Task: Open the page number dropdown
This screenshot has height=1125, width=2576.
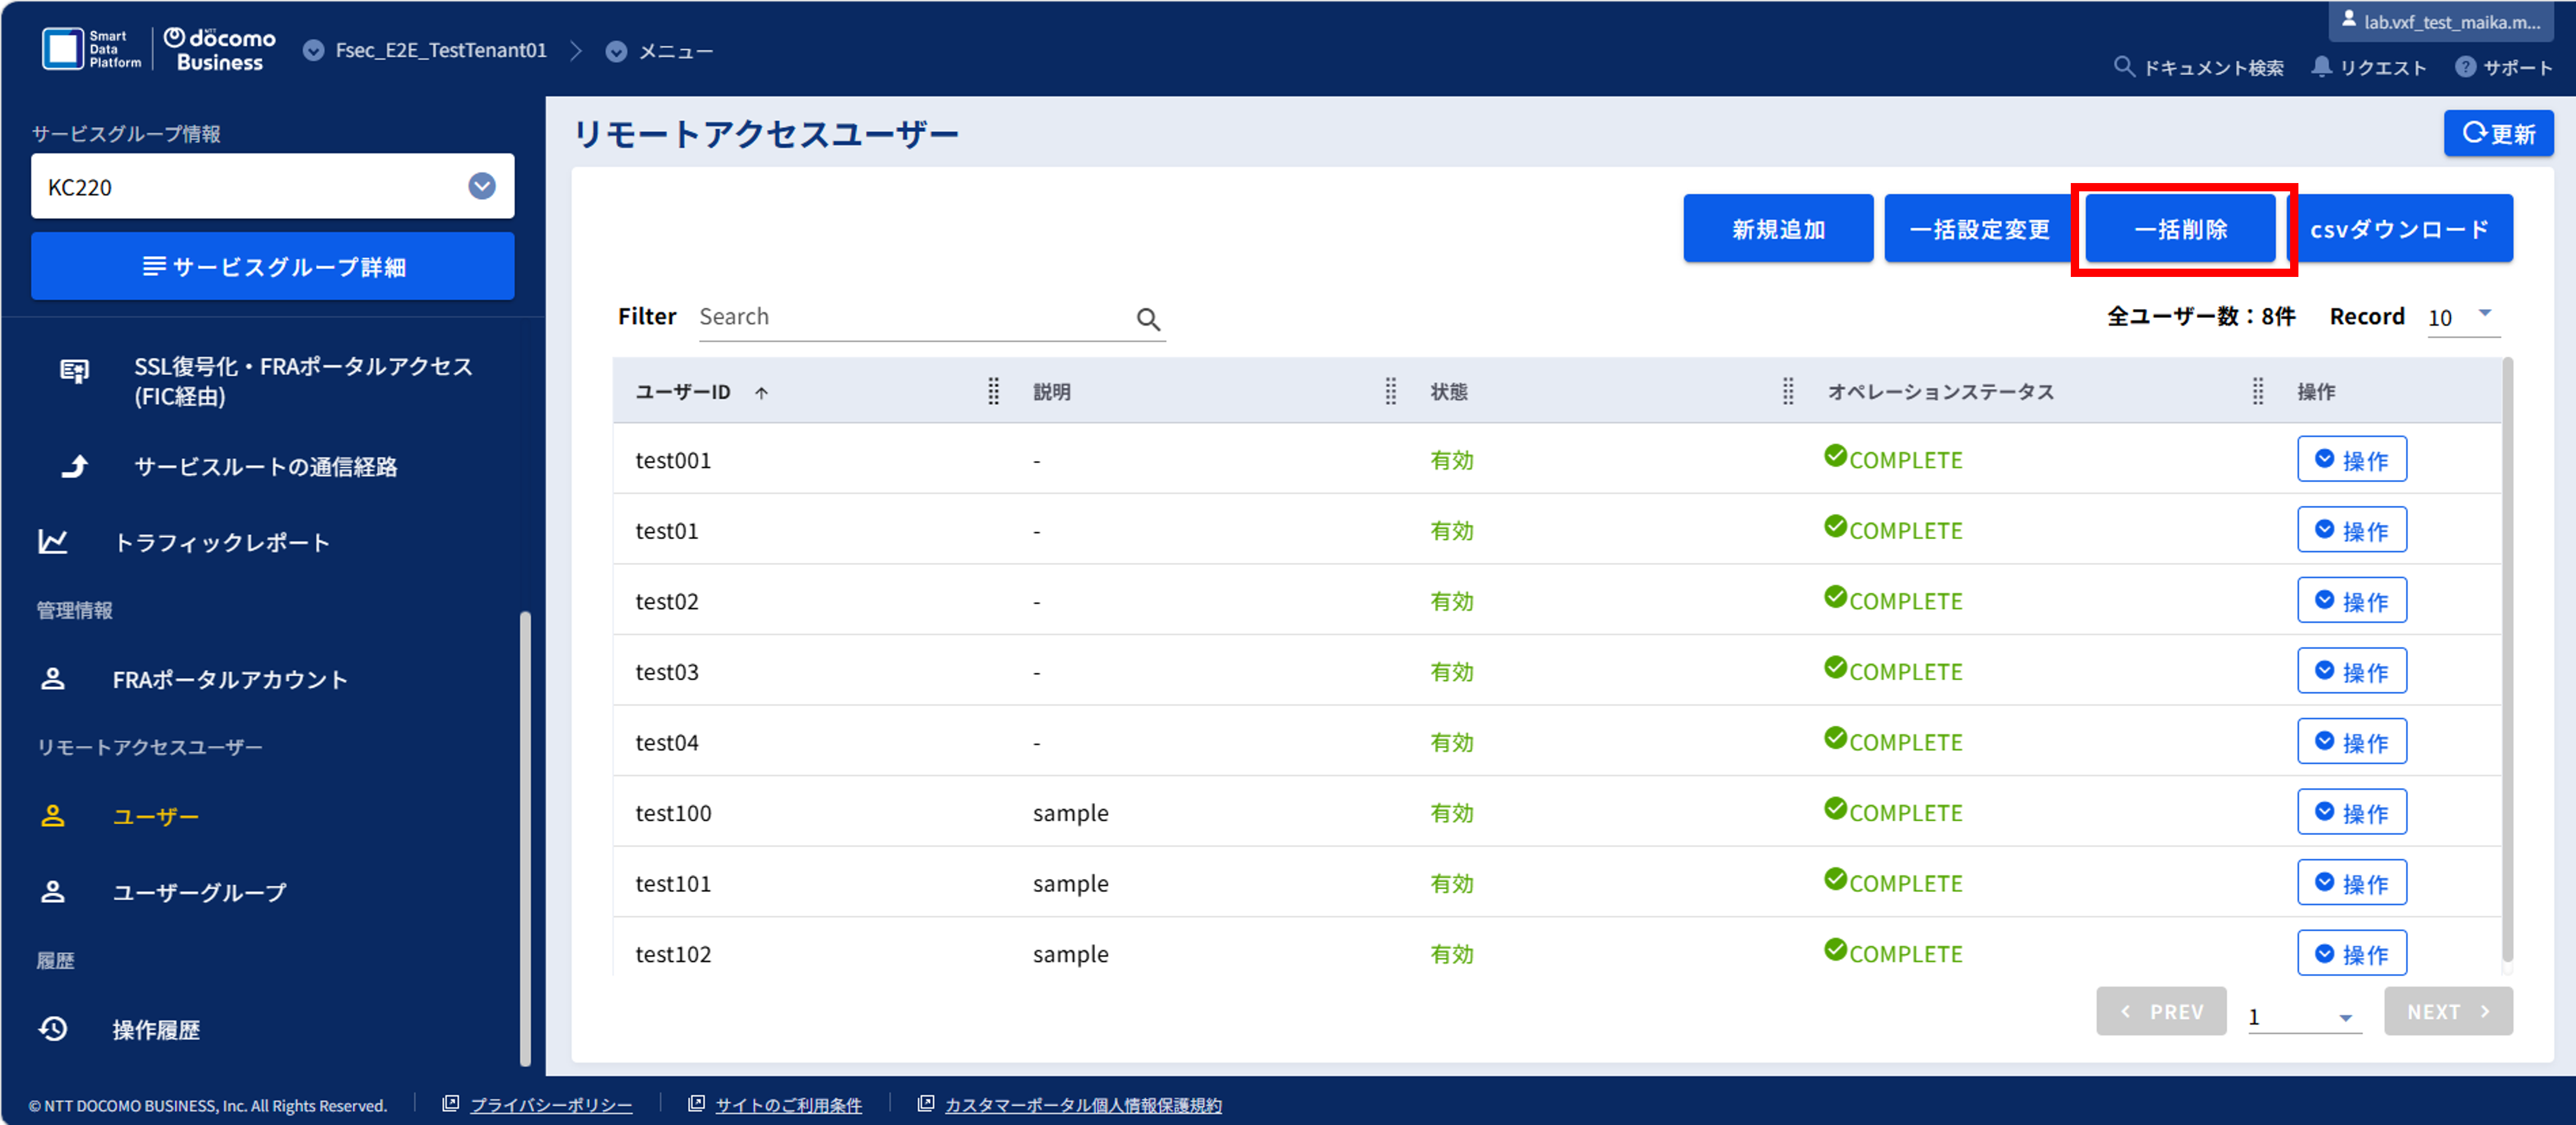Action: pyautogui.click(x=2304, y=1016)
